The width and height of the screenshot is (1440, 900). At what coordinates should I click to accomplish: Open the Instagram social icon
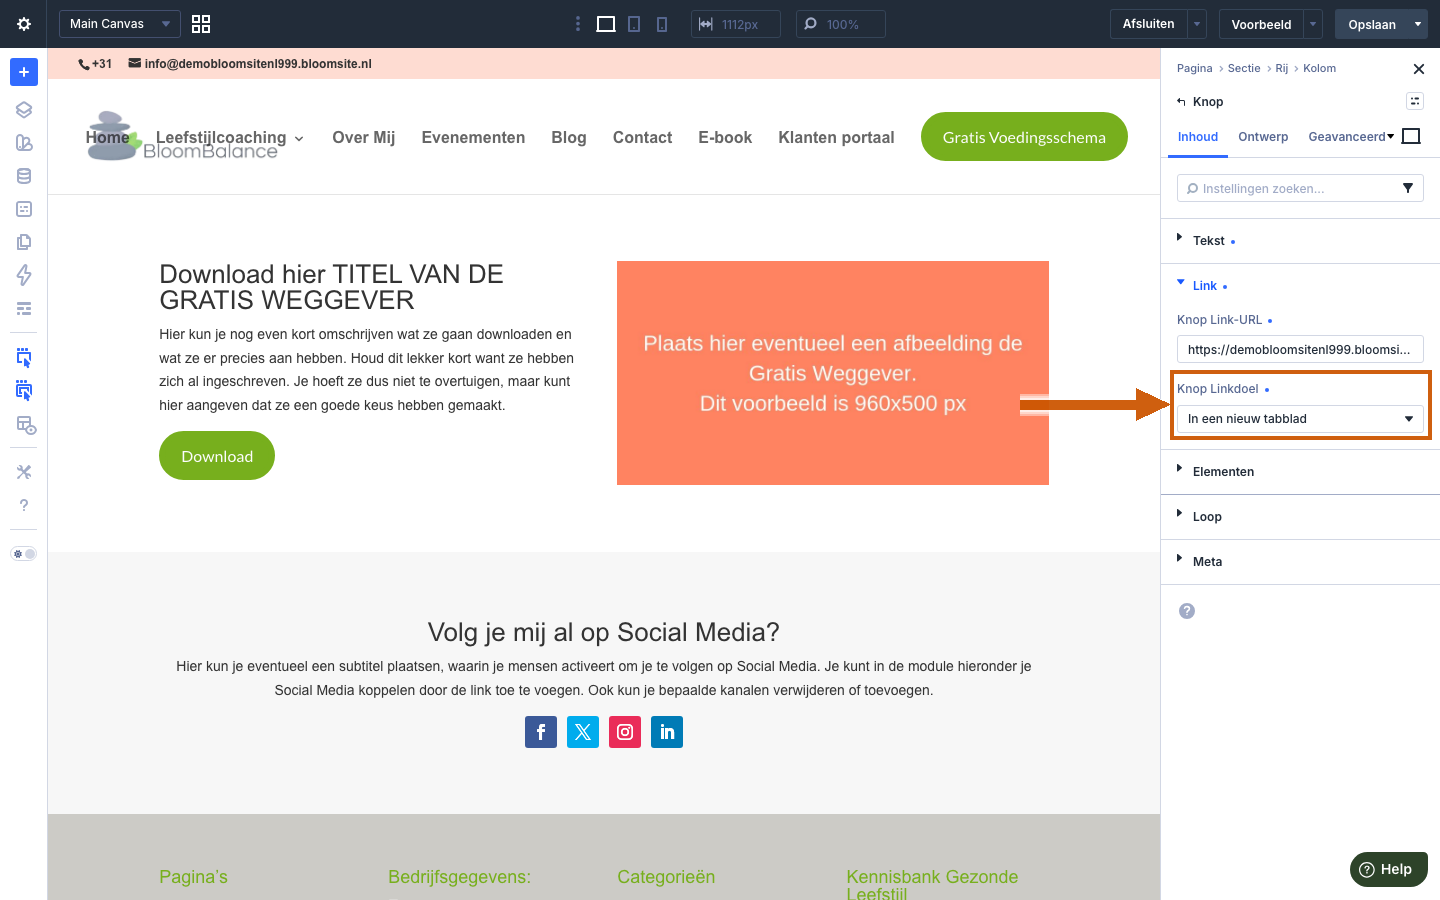625,732
